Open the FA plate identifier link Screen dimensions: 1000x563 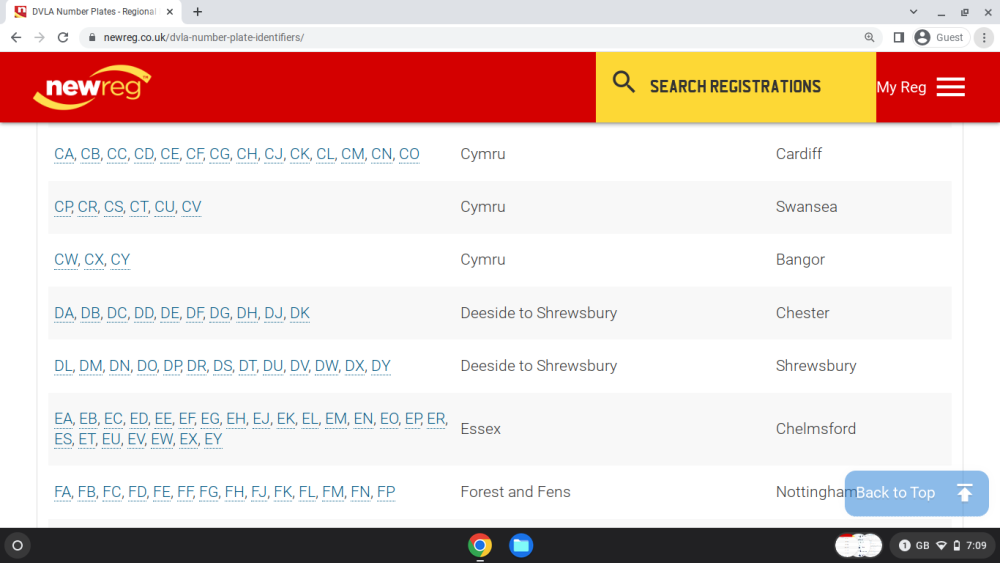pos(62,492)
